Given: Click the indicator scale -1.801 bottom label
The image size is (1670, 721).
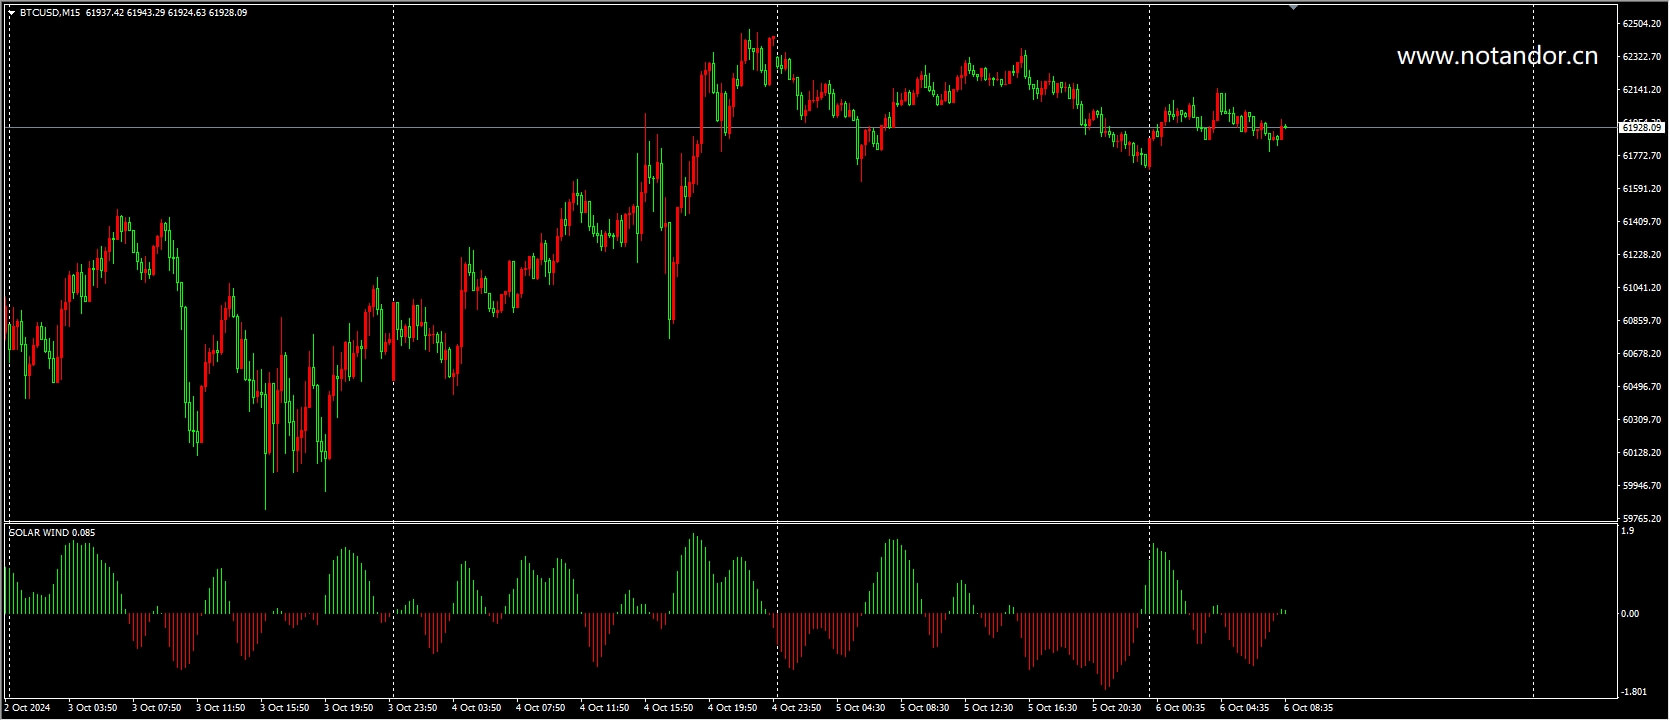Looking at the screenshot, I should click(x=1634, y=692).
